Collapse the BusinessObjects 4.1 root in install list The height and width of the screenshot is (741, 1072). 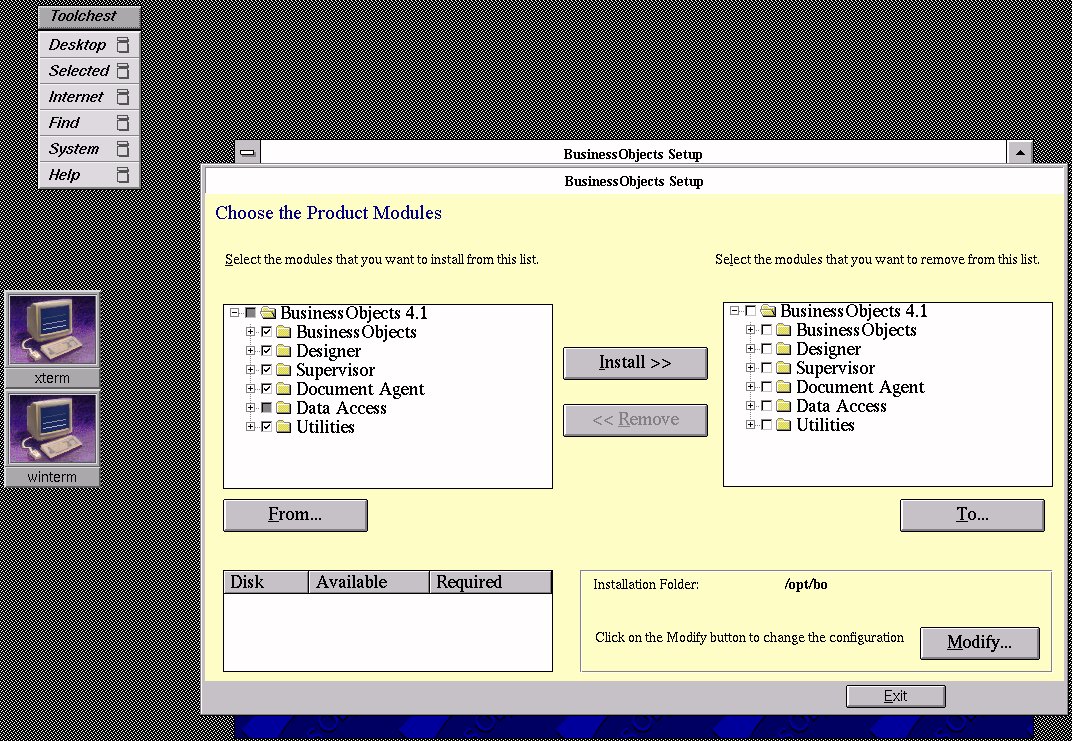point(234,313)
